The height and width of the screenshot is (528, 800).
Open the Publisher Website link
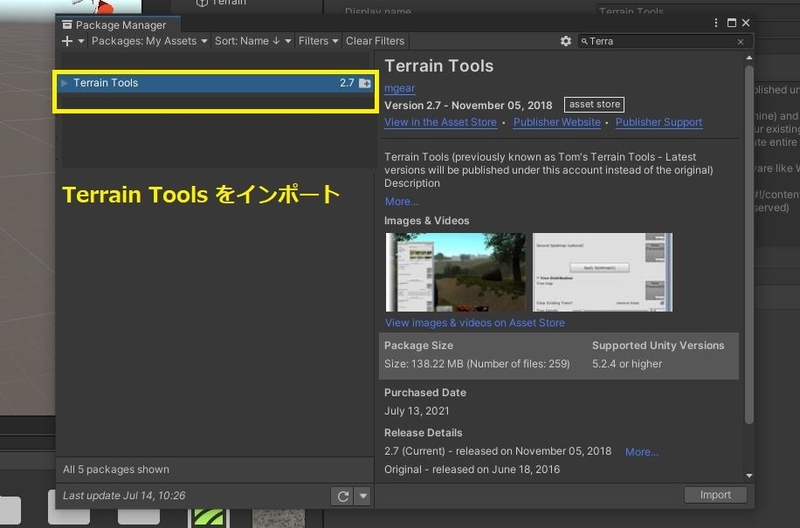(557, 122)
